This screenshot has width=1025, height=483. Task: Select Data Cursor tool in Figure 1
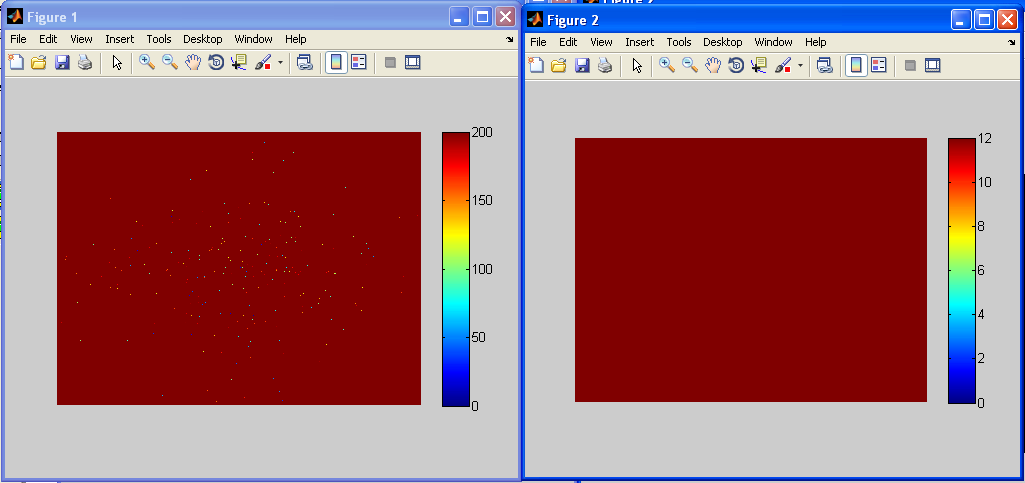pos(239,63)
